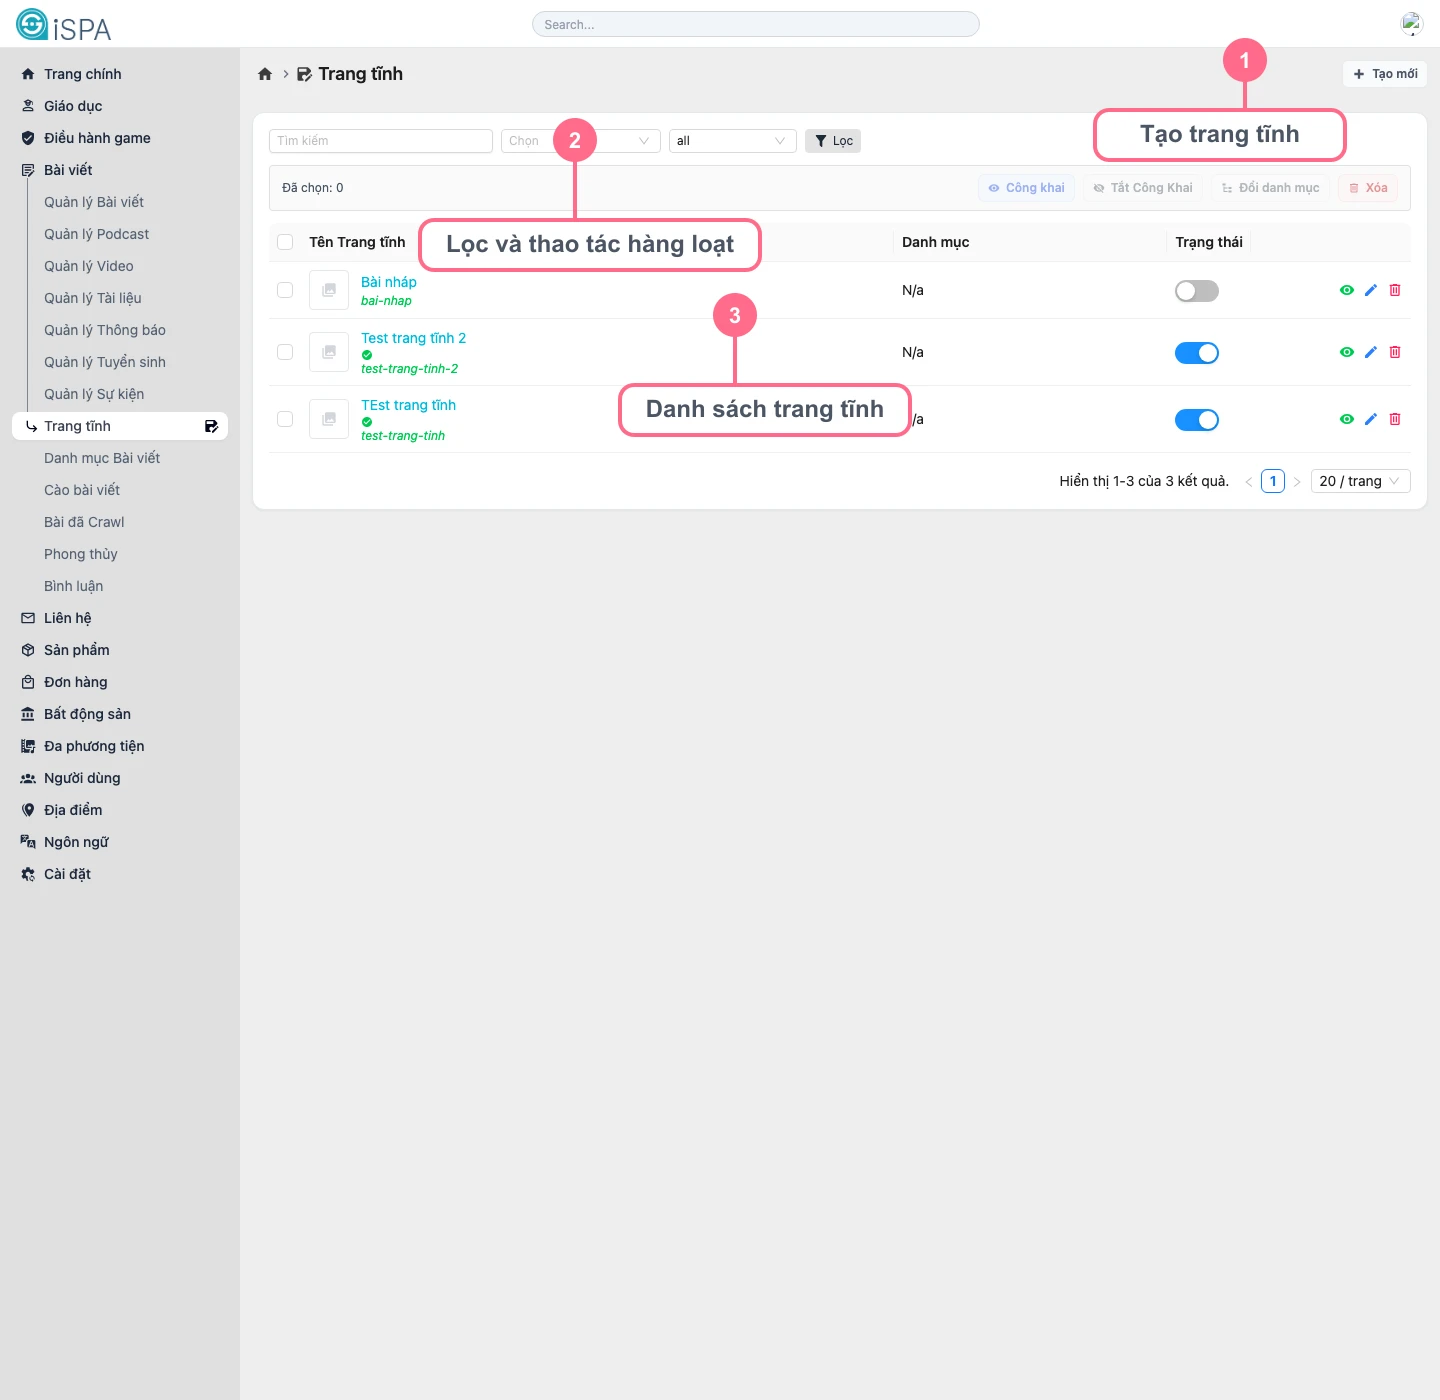1440x1400 pixels.
Task: Turn off status switch for TEst trang tĩnh
Action: tap(1196, 420)
